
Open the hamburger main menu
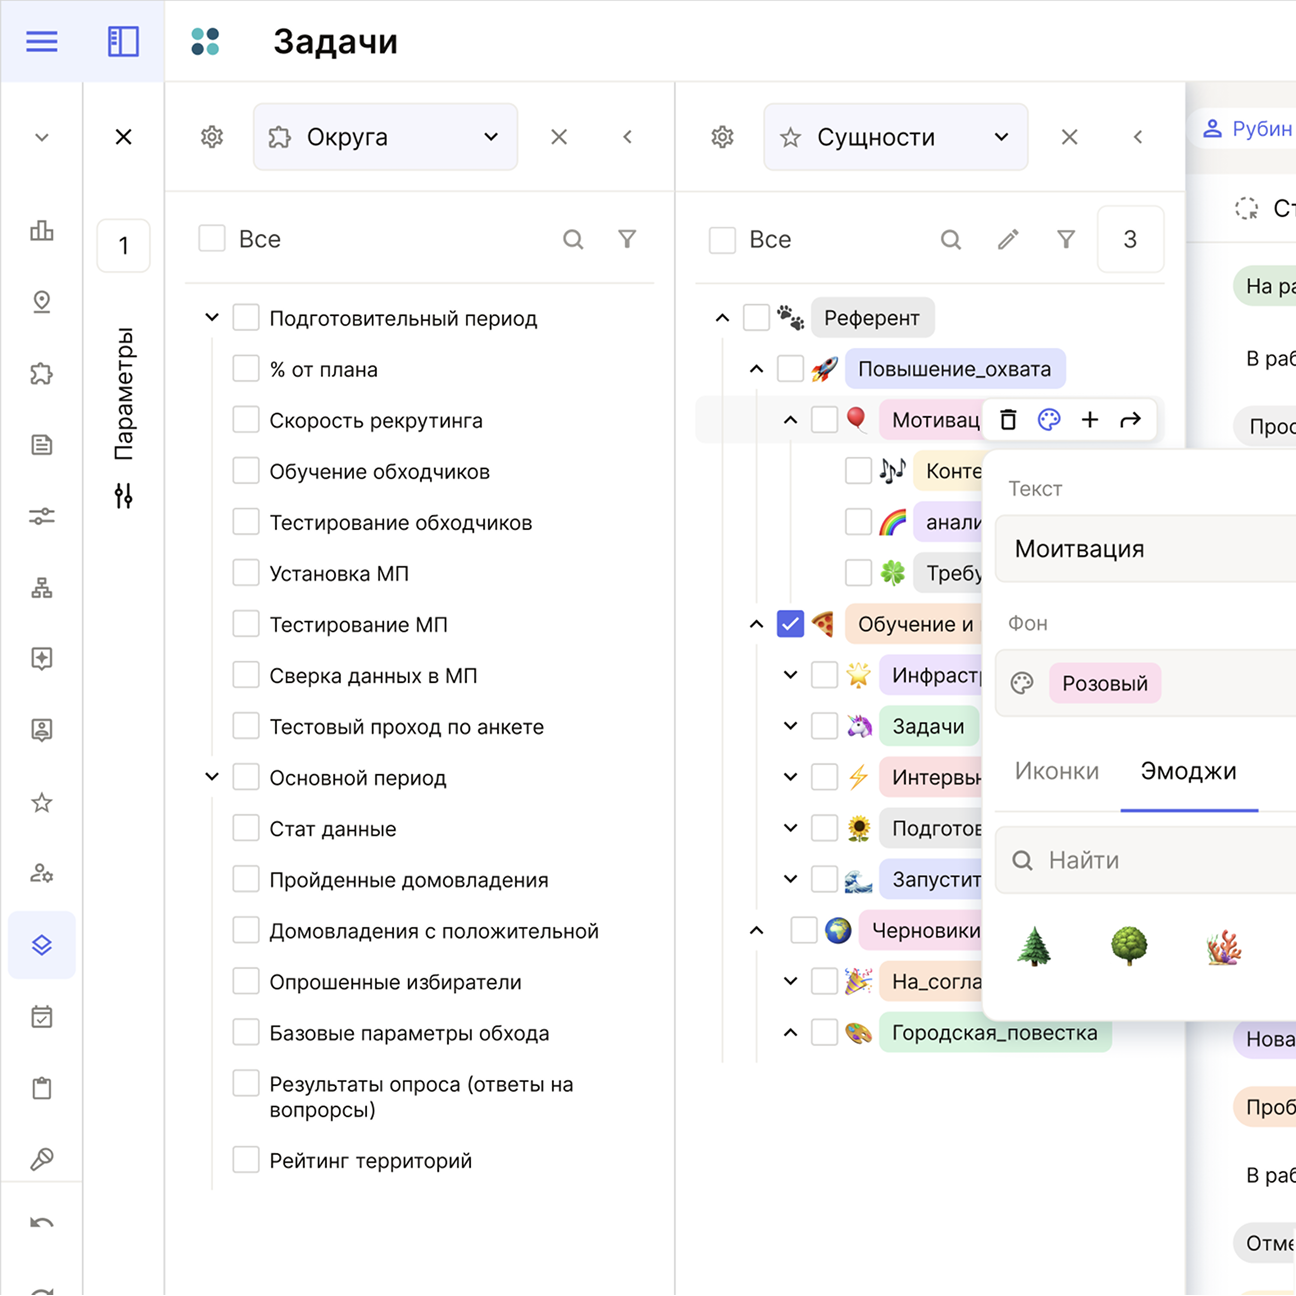point(42,41)
